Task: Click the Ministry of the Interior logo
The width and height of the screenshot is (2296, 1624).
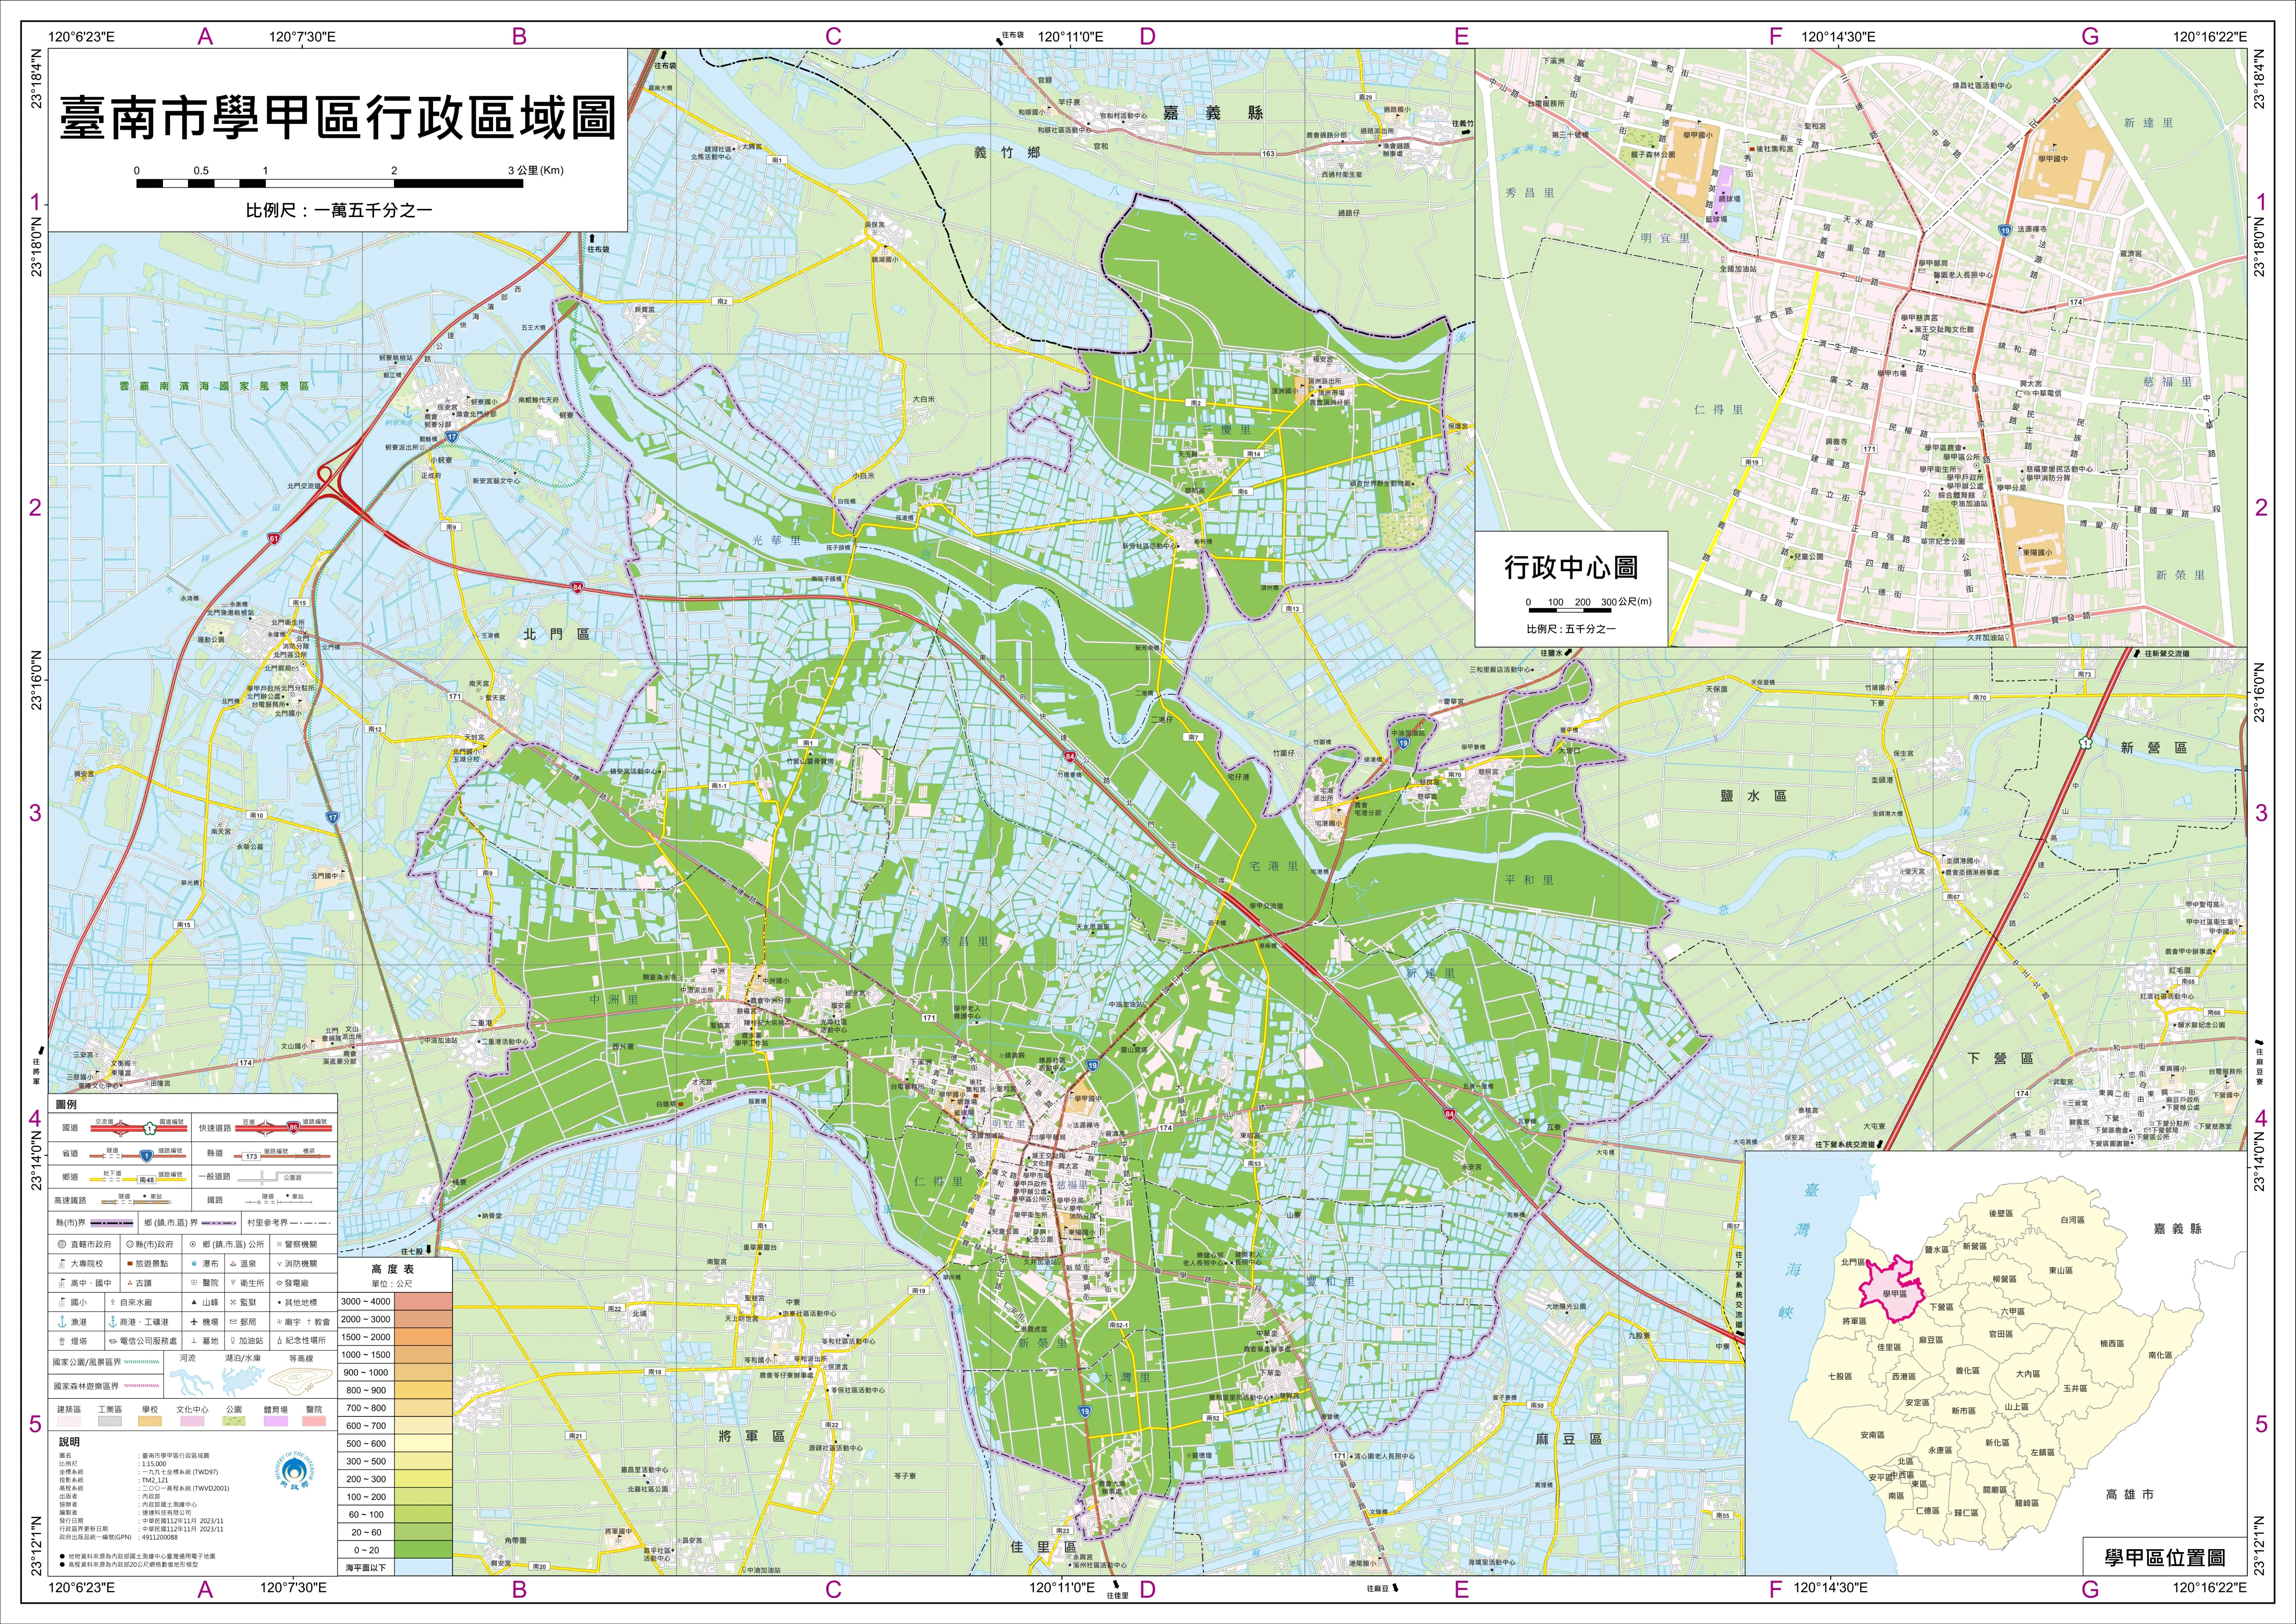Action: coord(295,1471)
